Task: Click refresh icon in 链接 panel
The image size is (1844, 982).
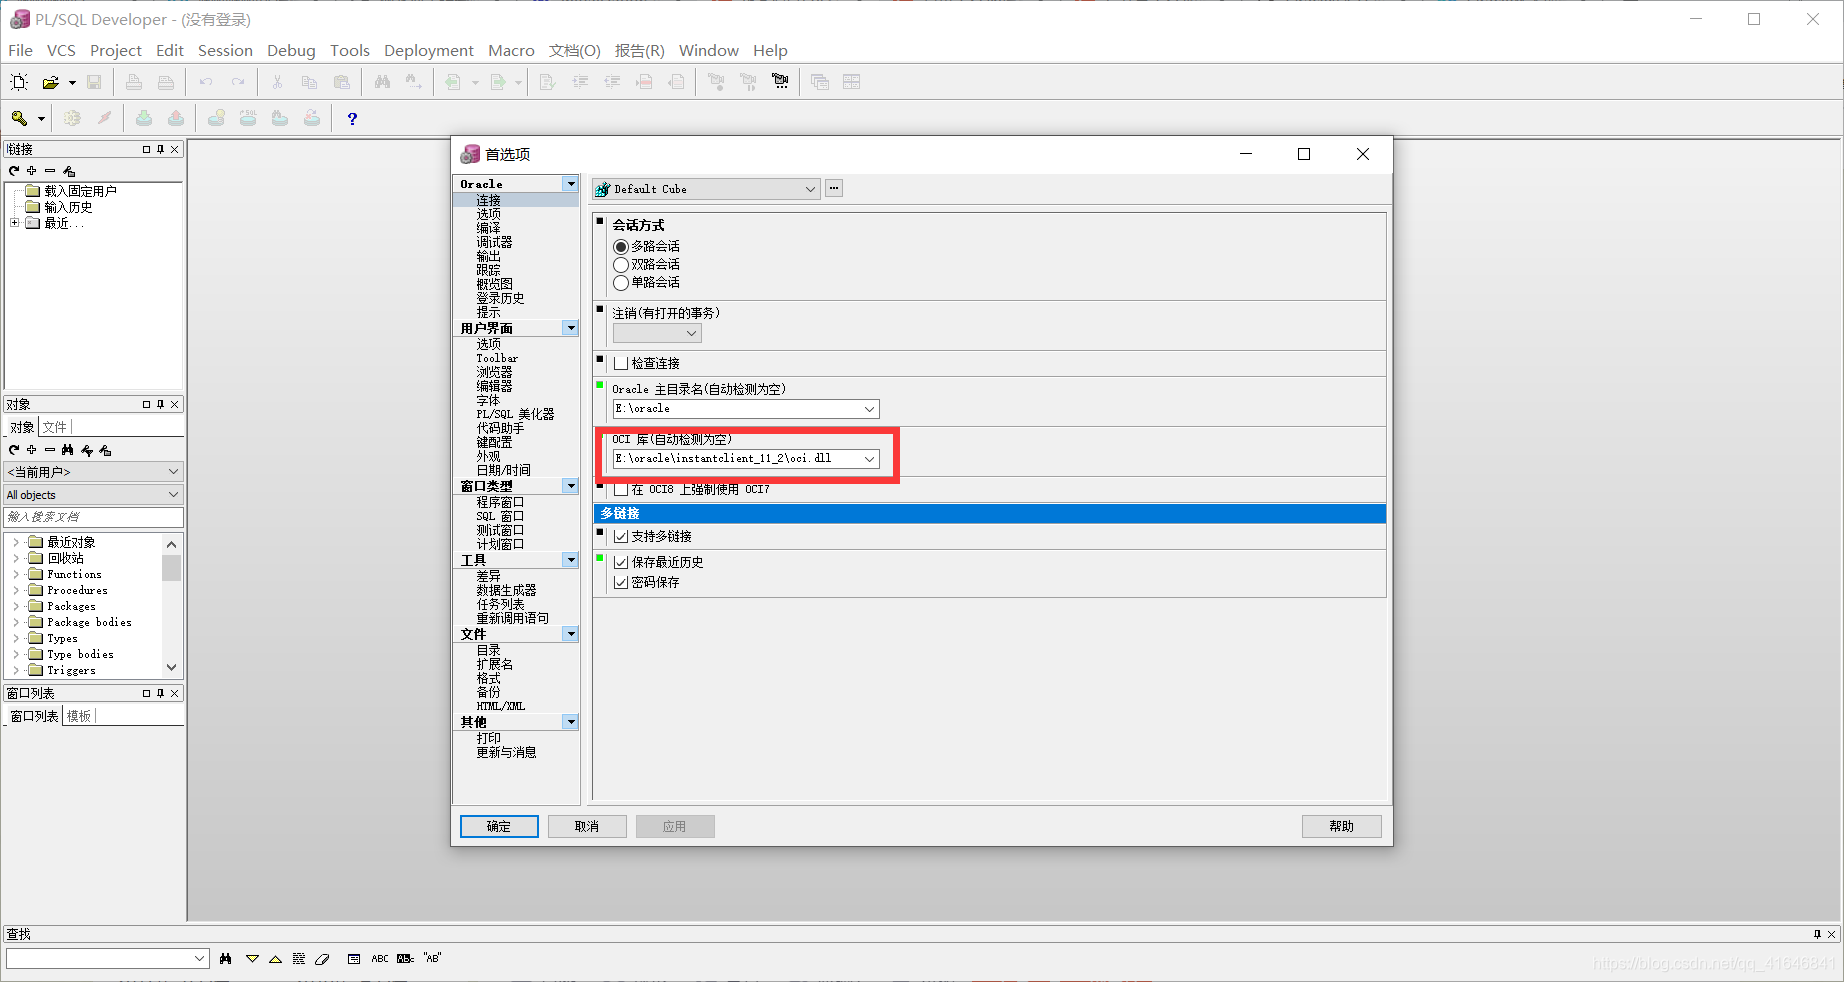Action: point(14,171)
